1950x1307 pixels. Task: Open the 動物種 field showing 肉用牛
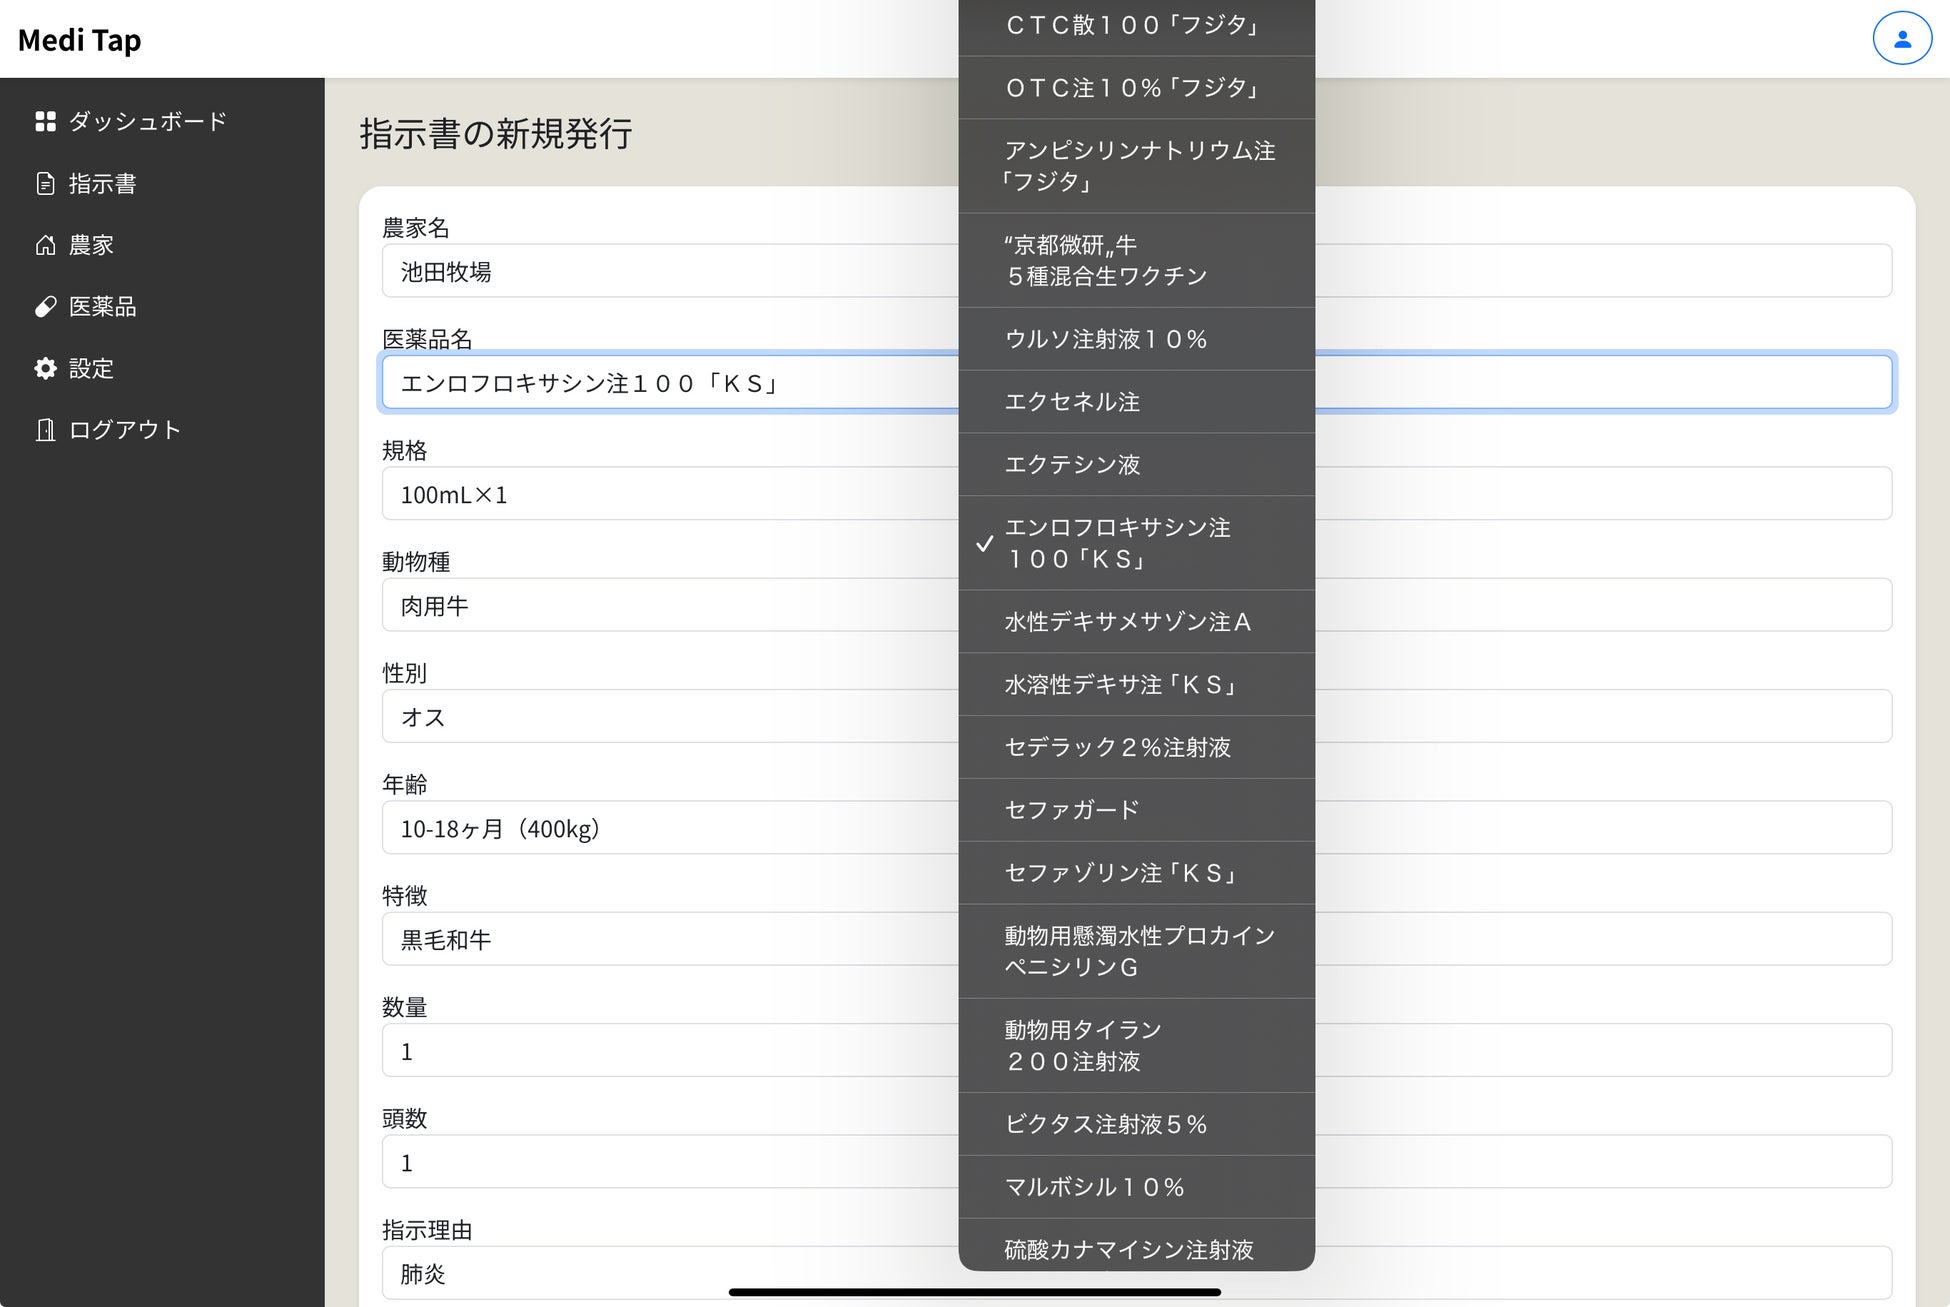point(668,605)
